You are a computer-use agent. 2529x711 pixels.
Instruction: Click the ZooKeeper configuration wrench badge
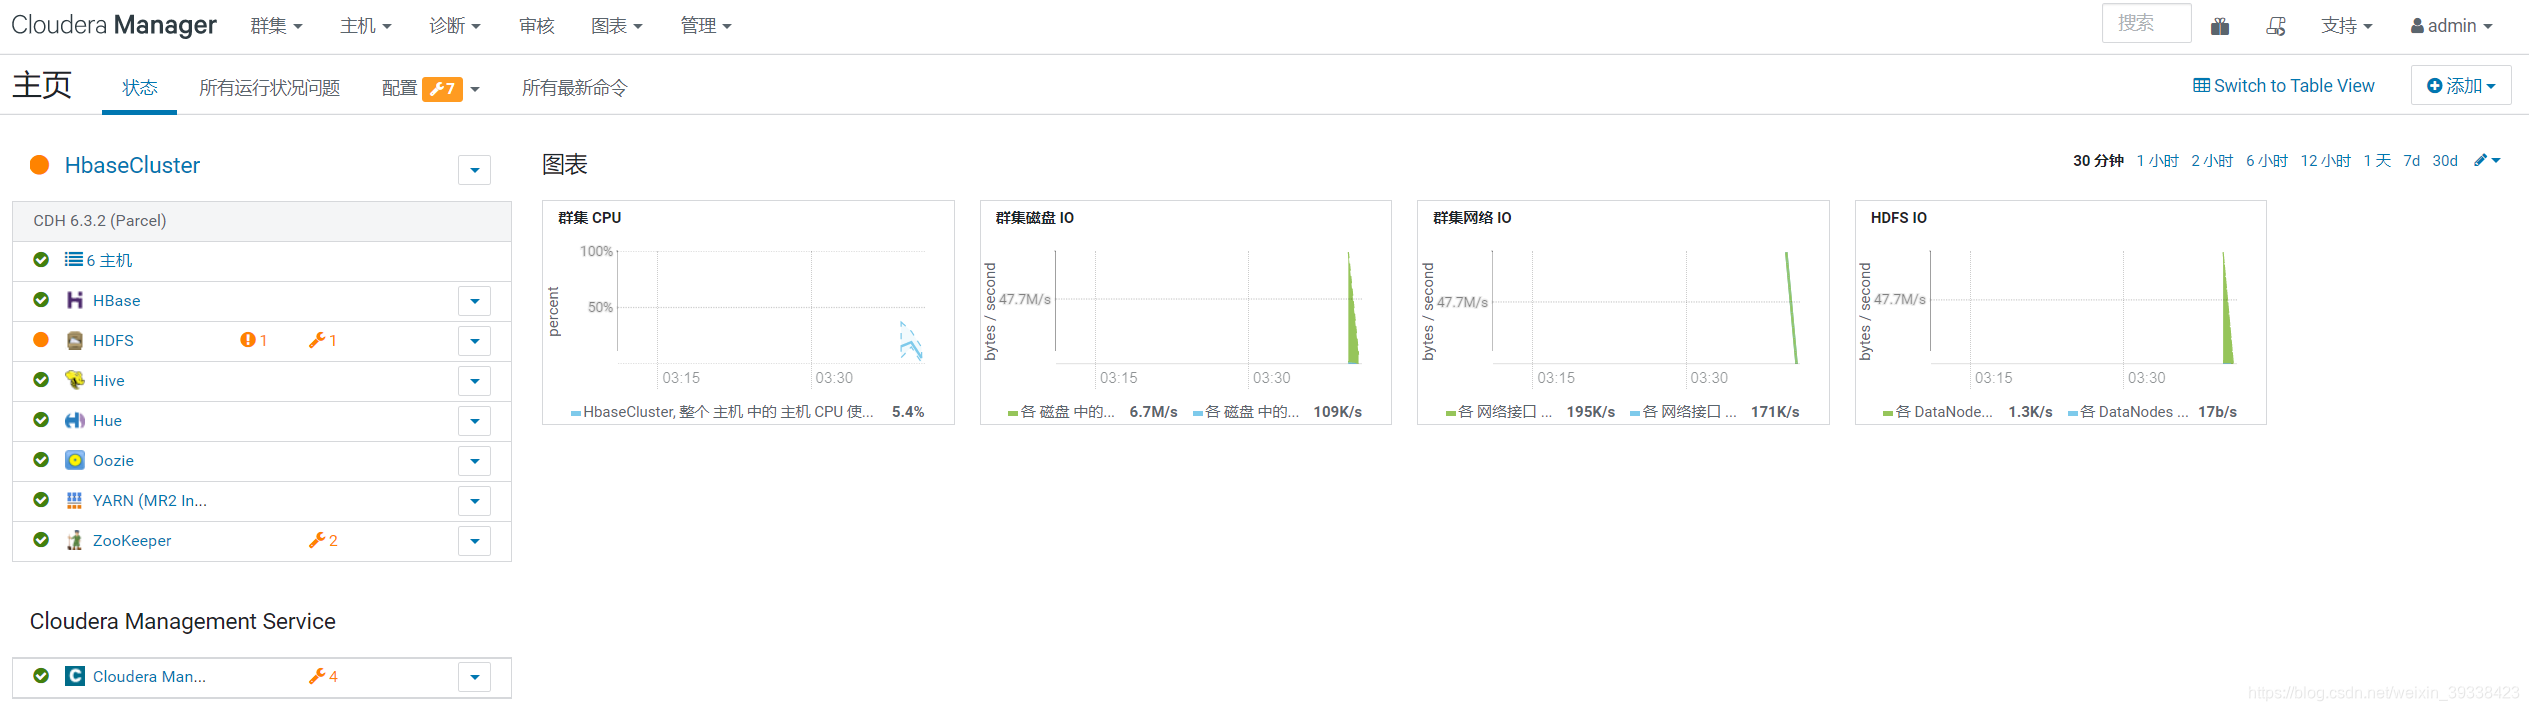coord(323,540)
